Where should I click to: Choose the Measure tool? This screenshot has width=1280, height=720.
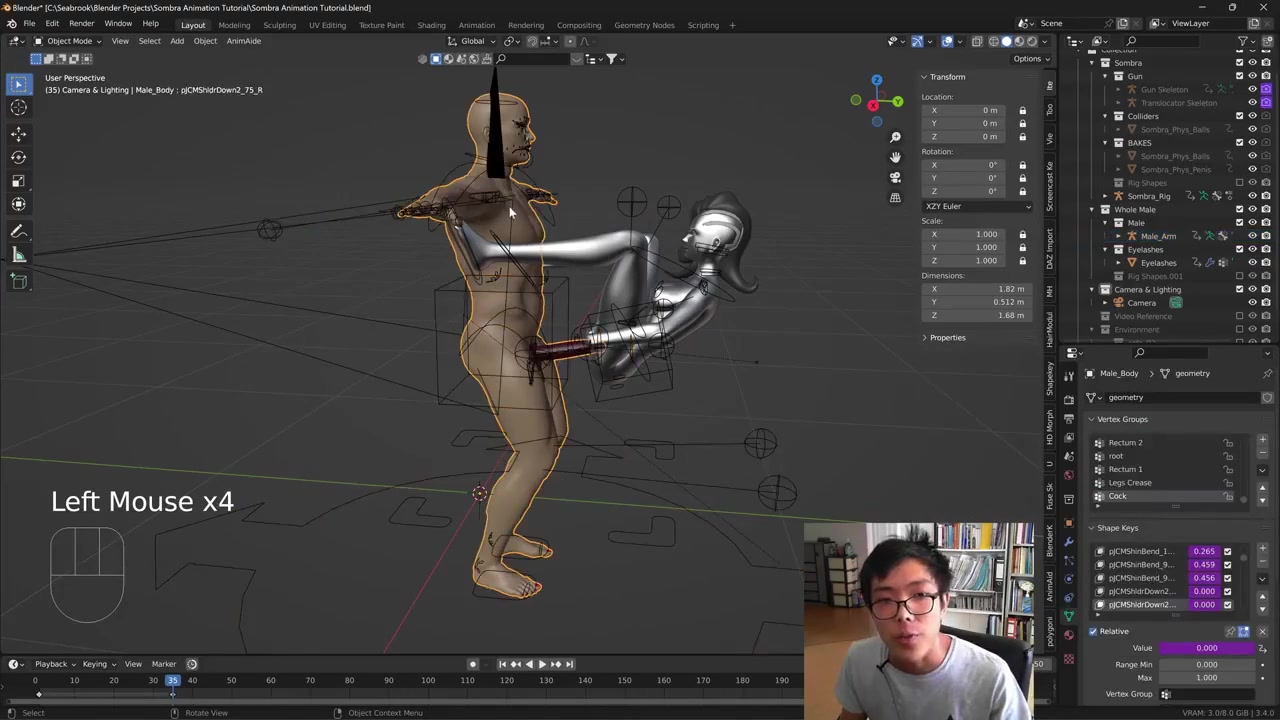18,255
